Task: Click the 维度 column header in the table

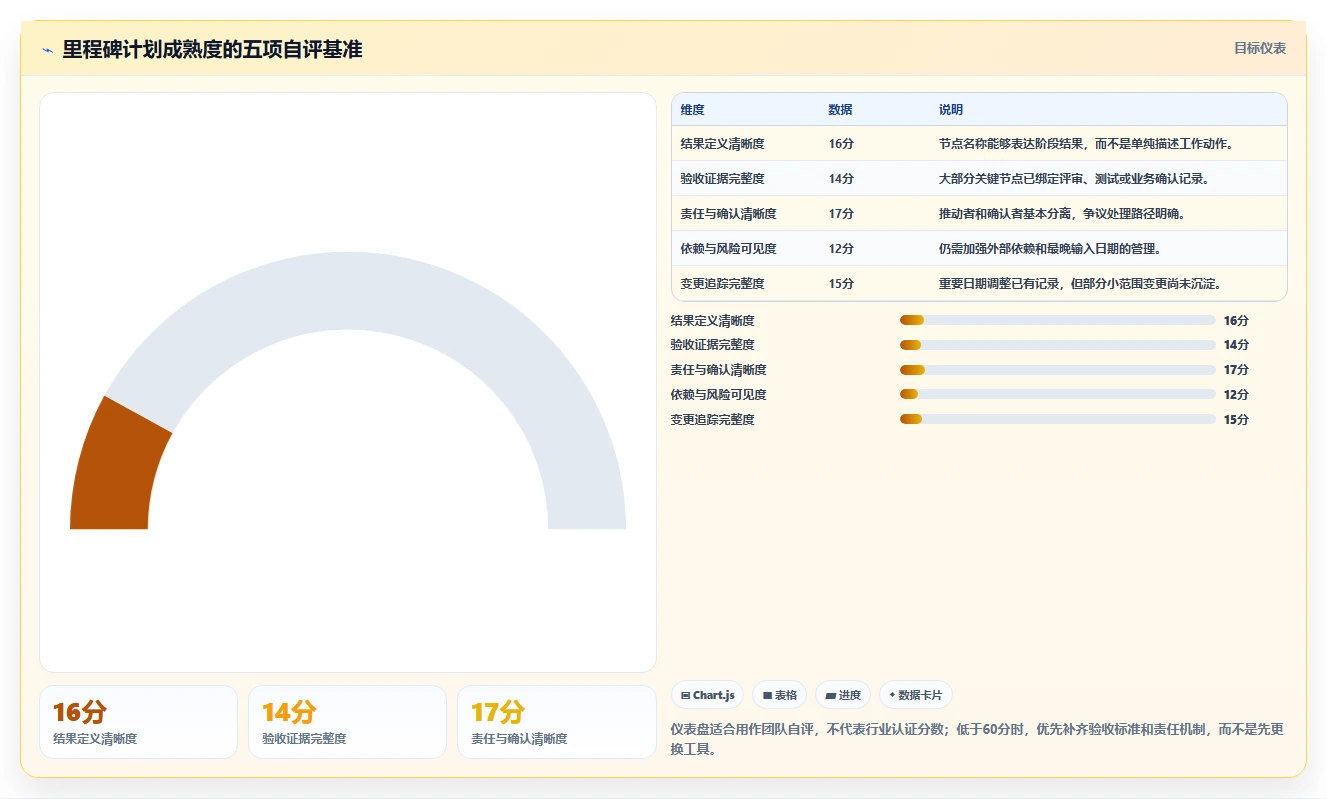Action: pyautogui.click(x=692, y=110)
